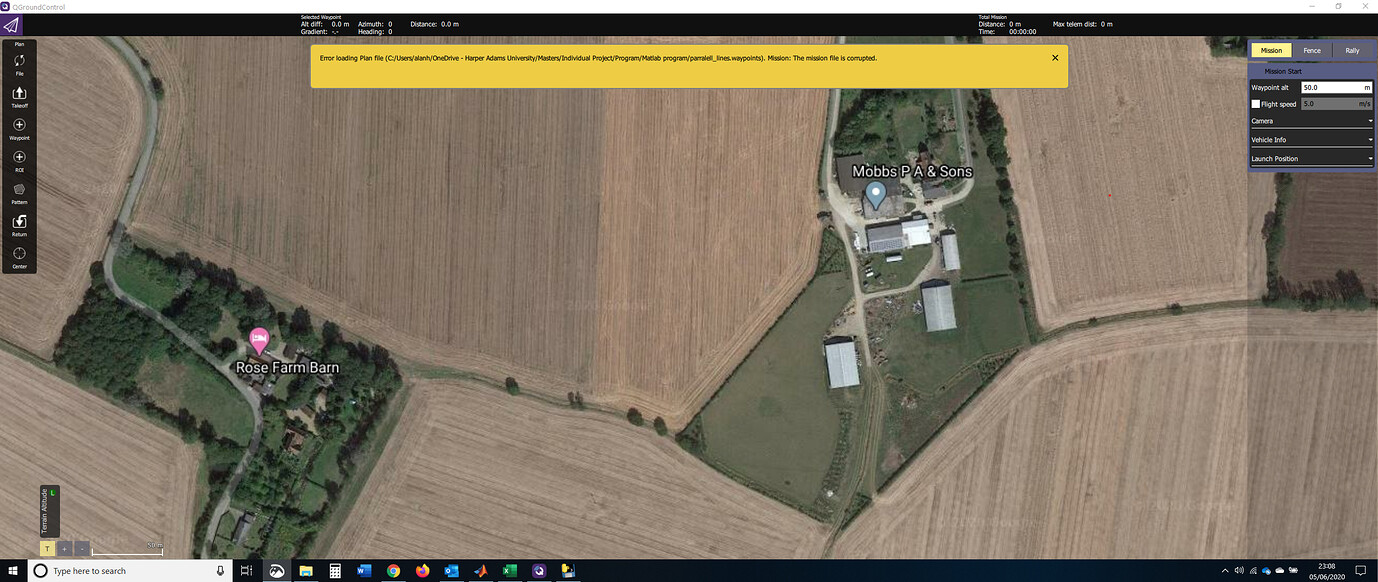
Task: Open the File tool in Plan toolbar
Action: pyautogui.click(x=19, y=65)
